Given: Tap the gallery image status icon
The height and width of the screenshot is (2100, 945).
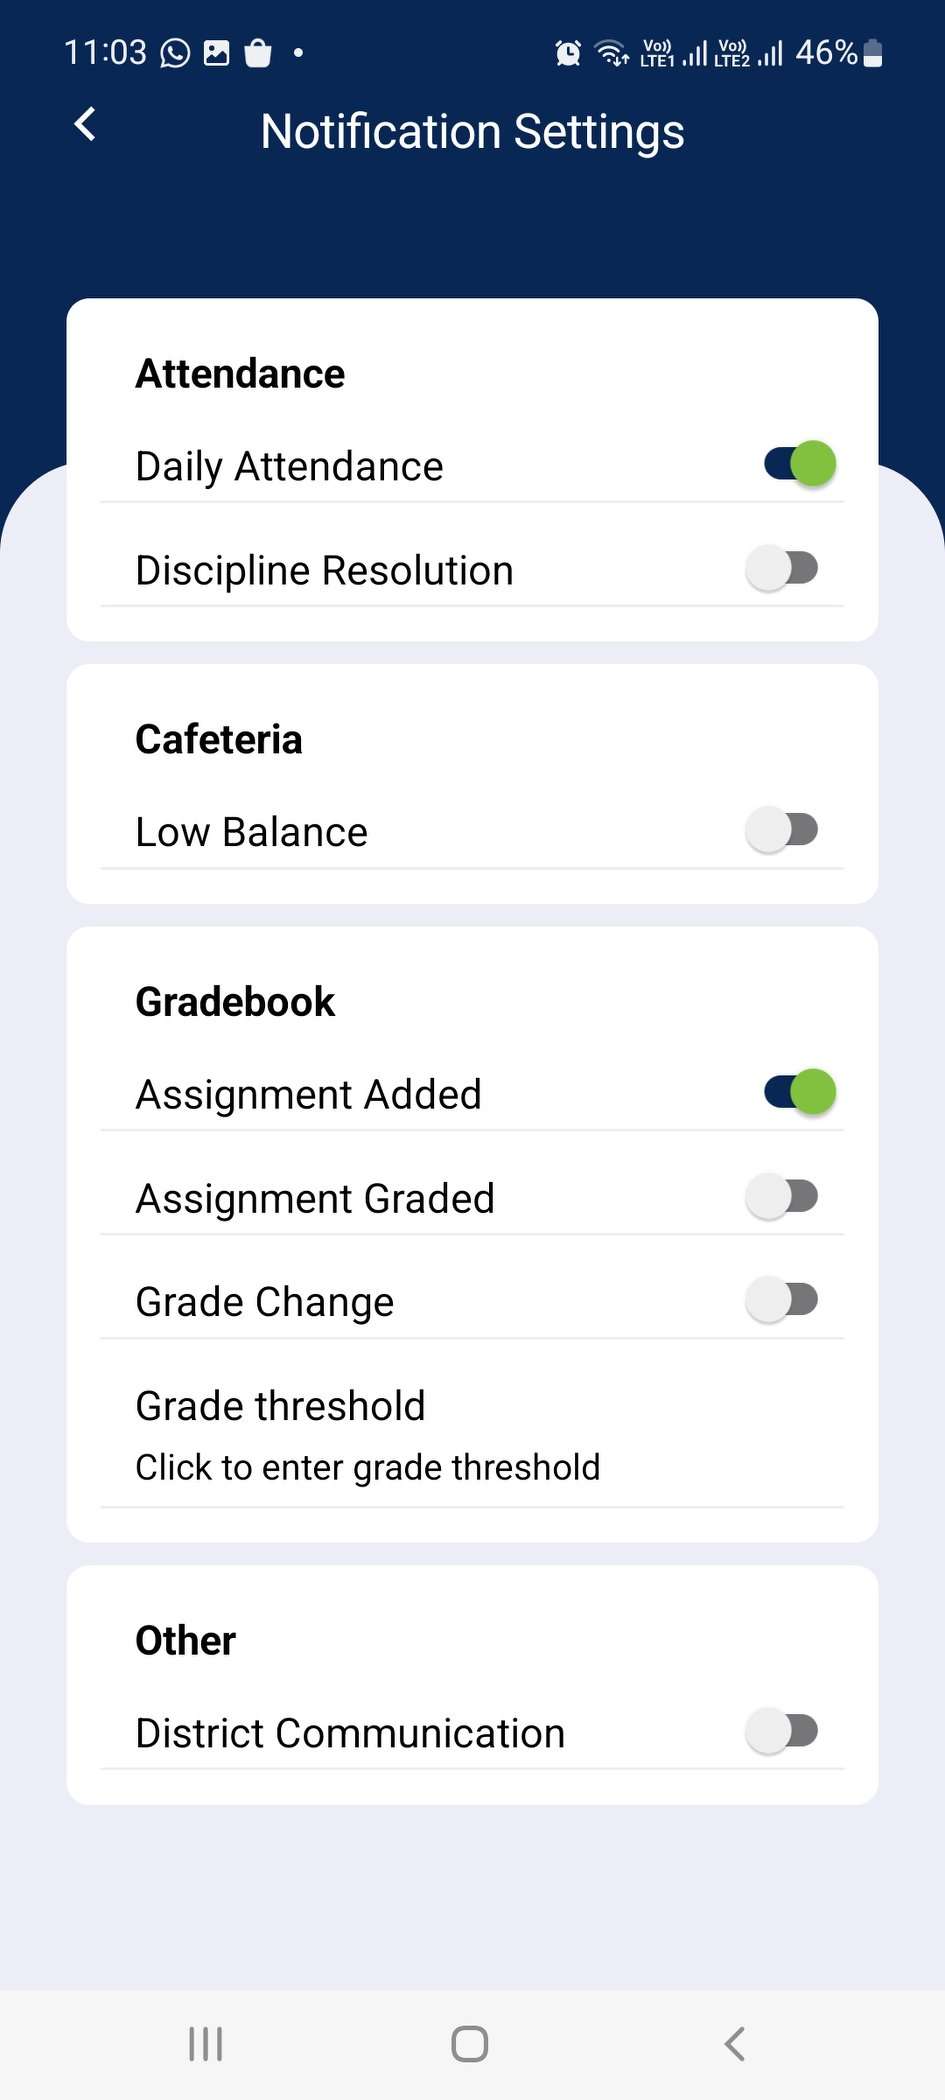Looking at the screenshot, I should pyautogui.click(x=217, y=53).
